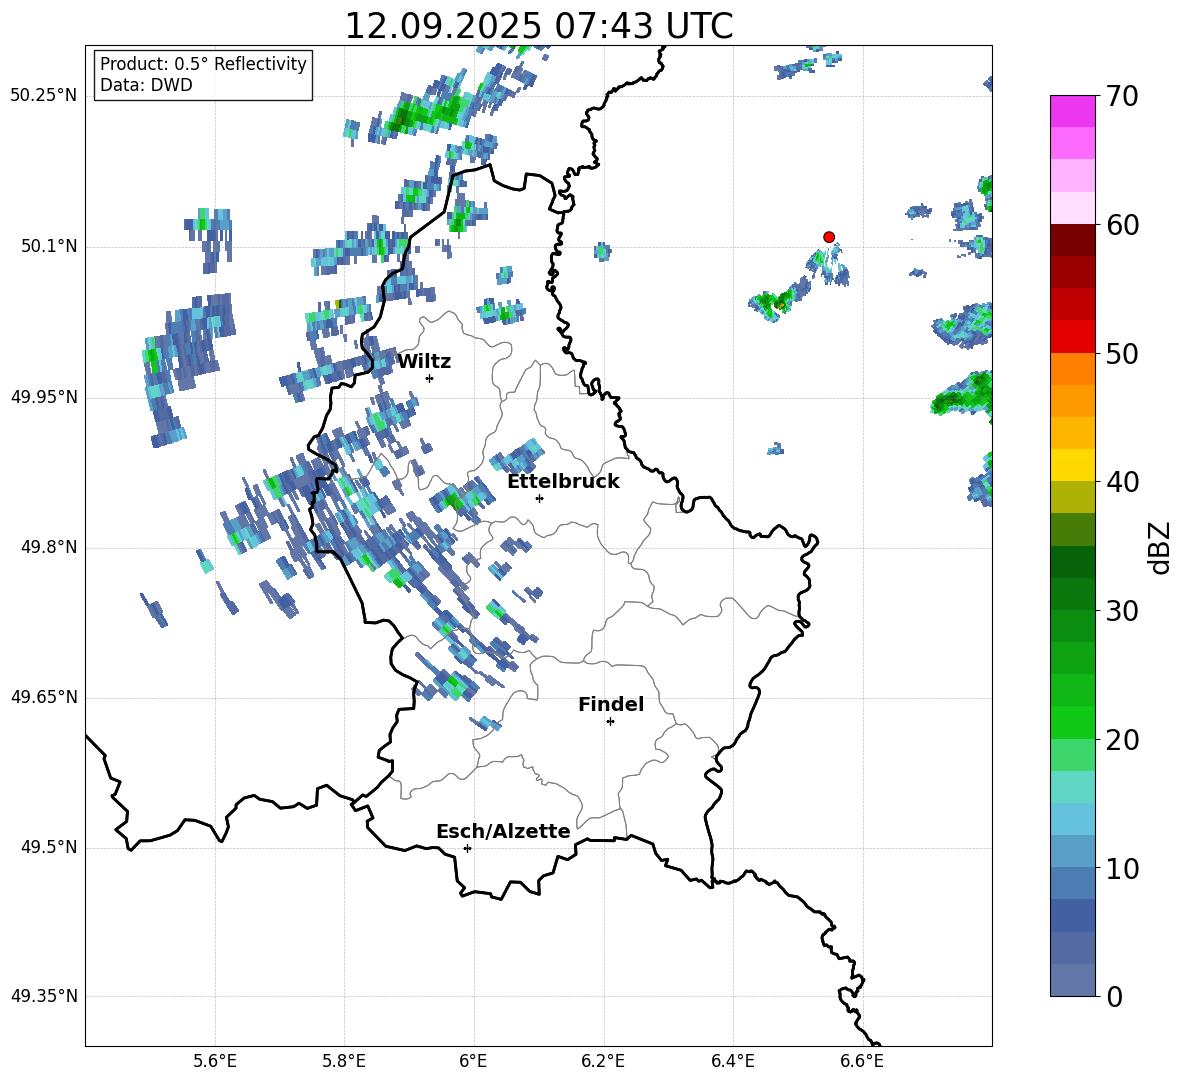1184x1081 pixels.
Task: Click the Esch/Alzette city label
Action: click(x=503, y=831)
